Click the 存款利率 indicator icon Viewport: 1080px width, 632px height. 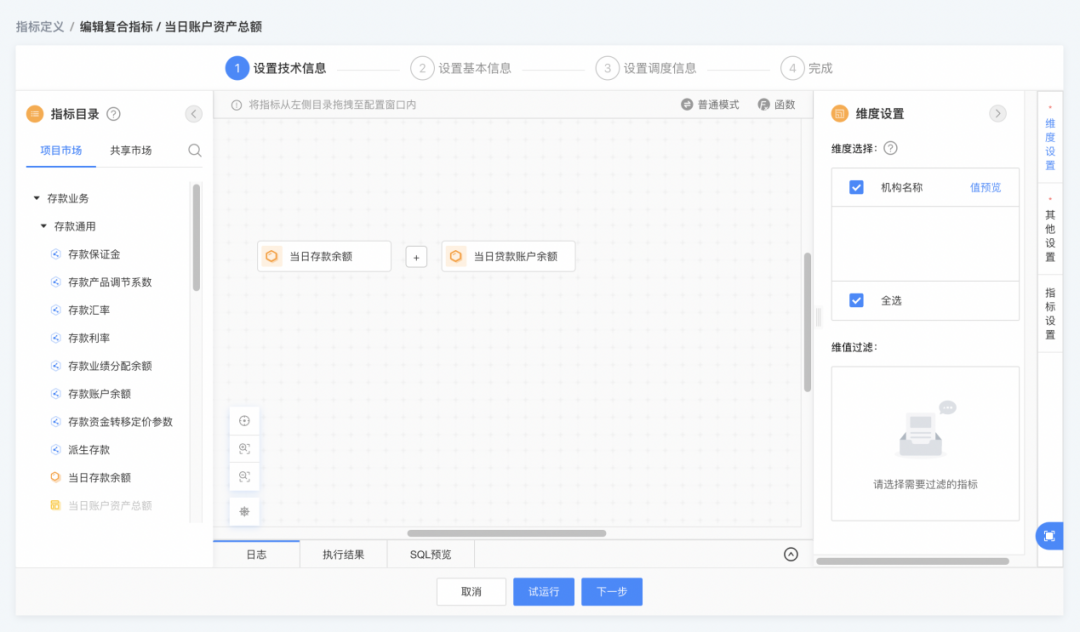[x=56, y=338]
